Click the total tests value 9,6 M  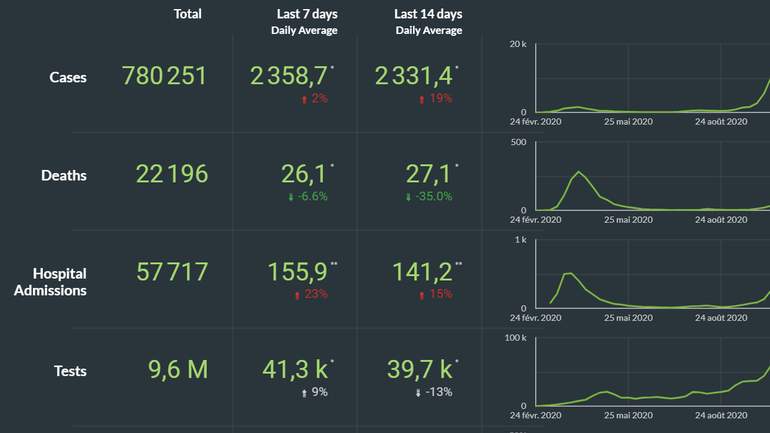pyautogui.click(x=178, y=370)
